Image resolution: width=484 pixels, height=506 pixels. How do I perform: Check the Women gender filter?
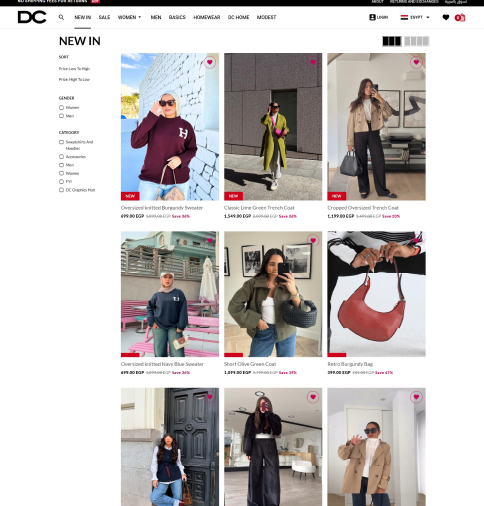(x=61, y=107)
